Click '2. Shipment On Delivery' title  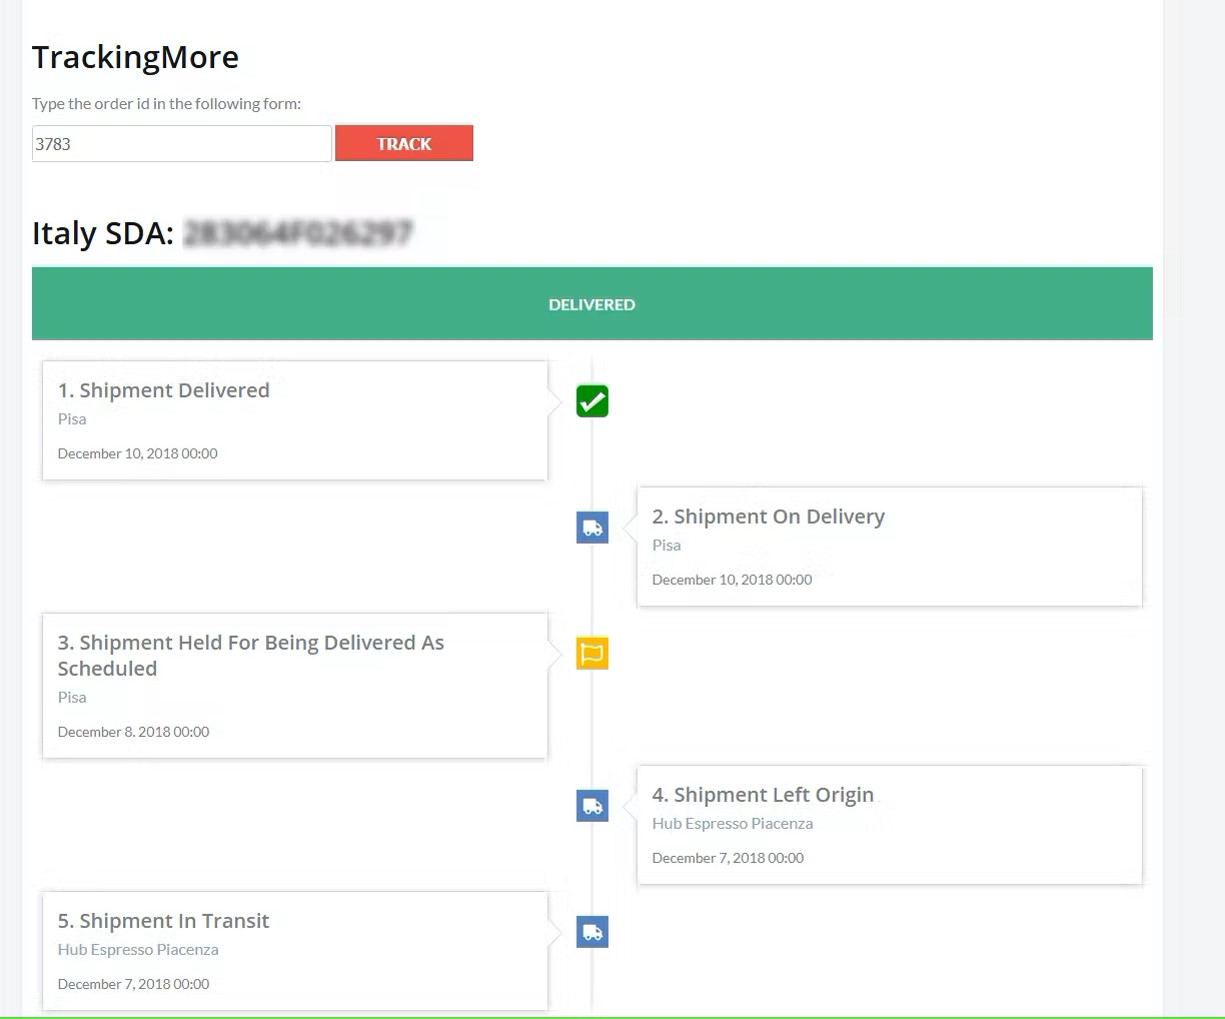click(769, 516)
